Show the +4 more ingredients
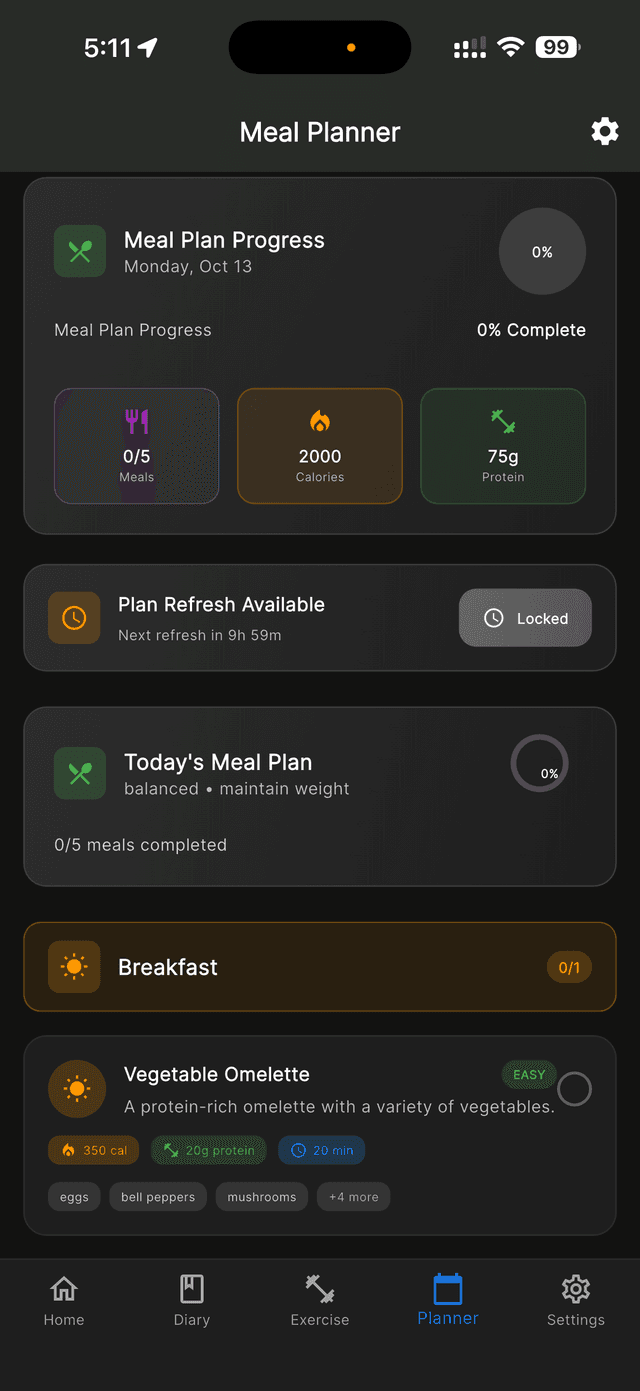This screenshot has width=640, height=1391. click(353, 1197)
